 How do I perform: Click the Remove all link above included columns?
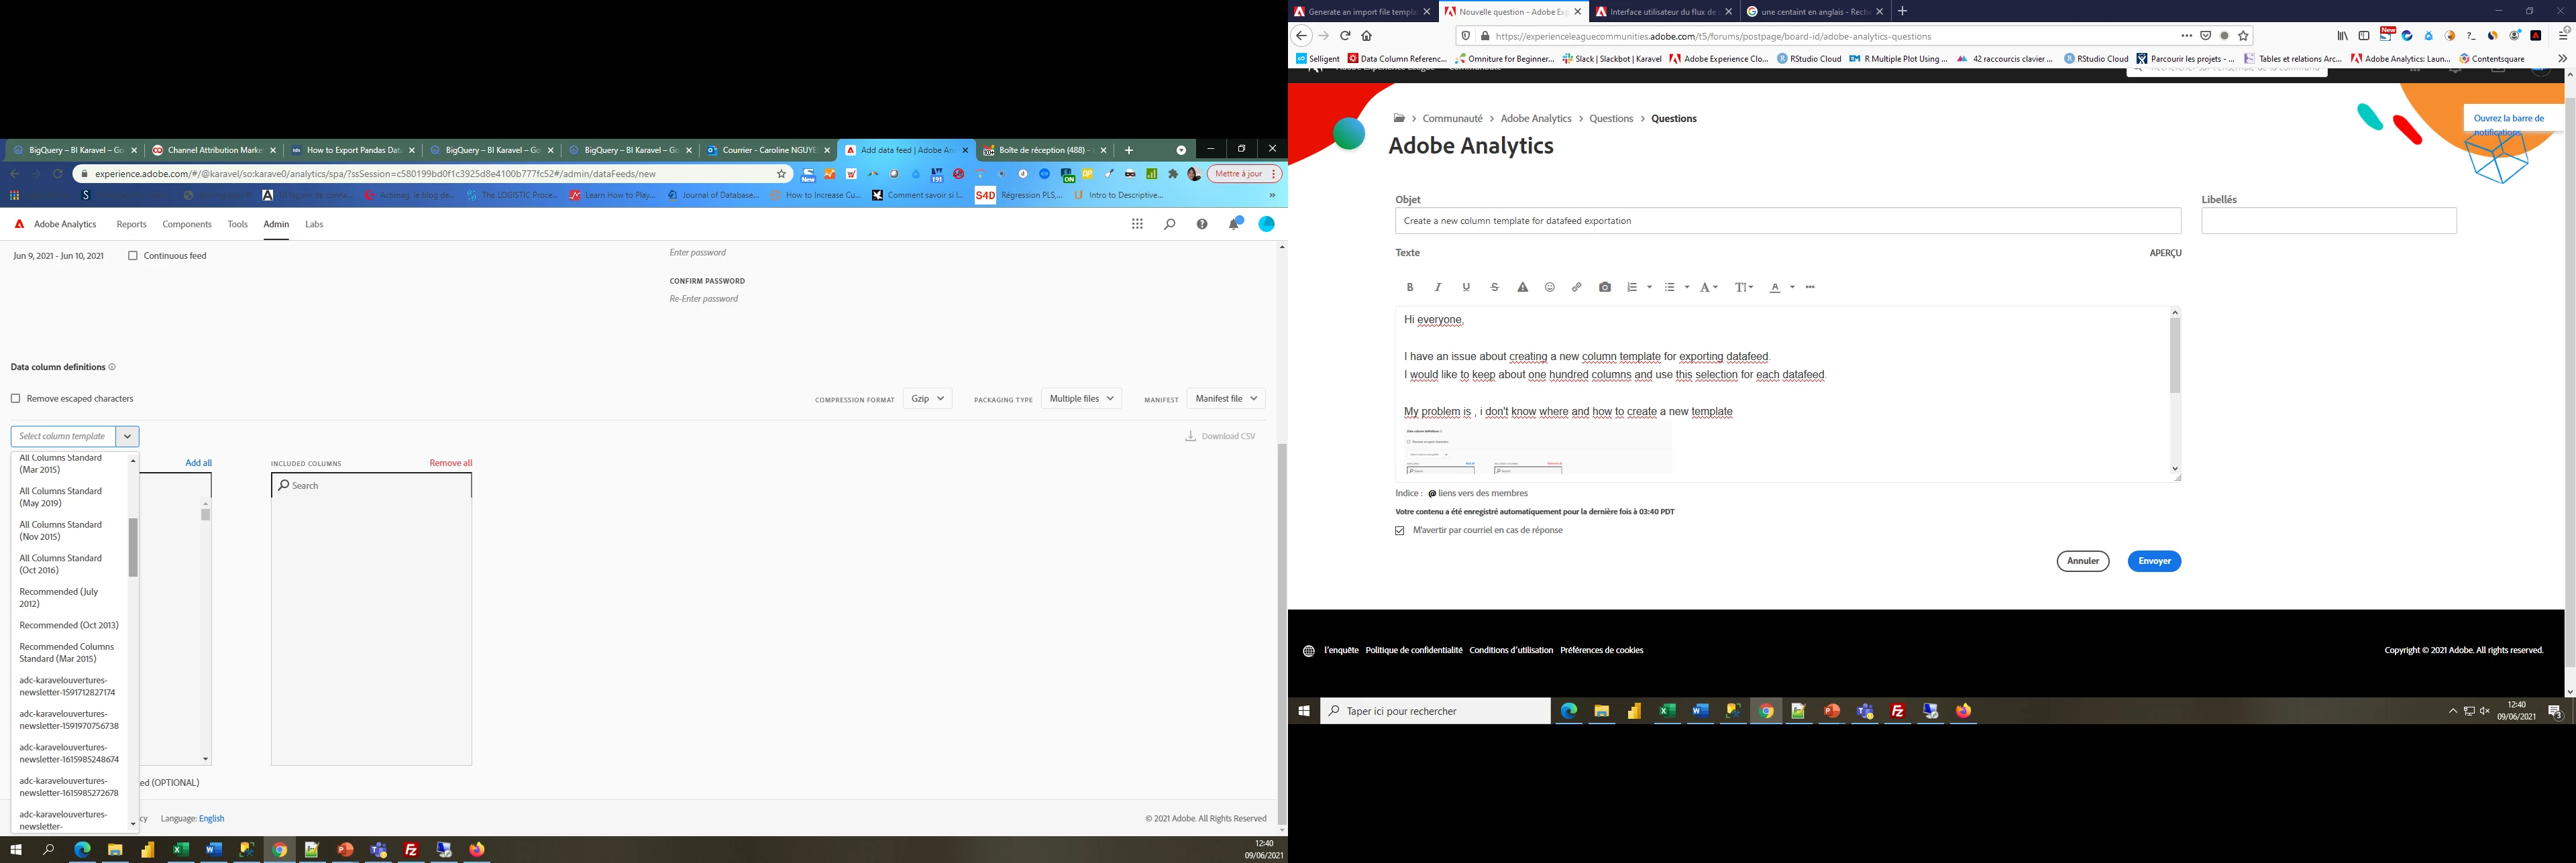[451, 463]
